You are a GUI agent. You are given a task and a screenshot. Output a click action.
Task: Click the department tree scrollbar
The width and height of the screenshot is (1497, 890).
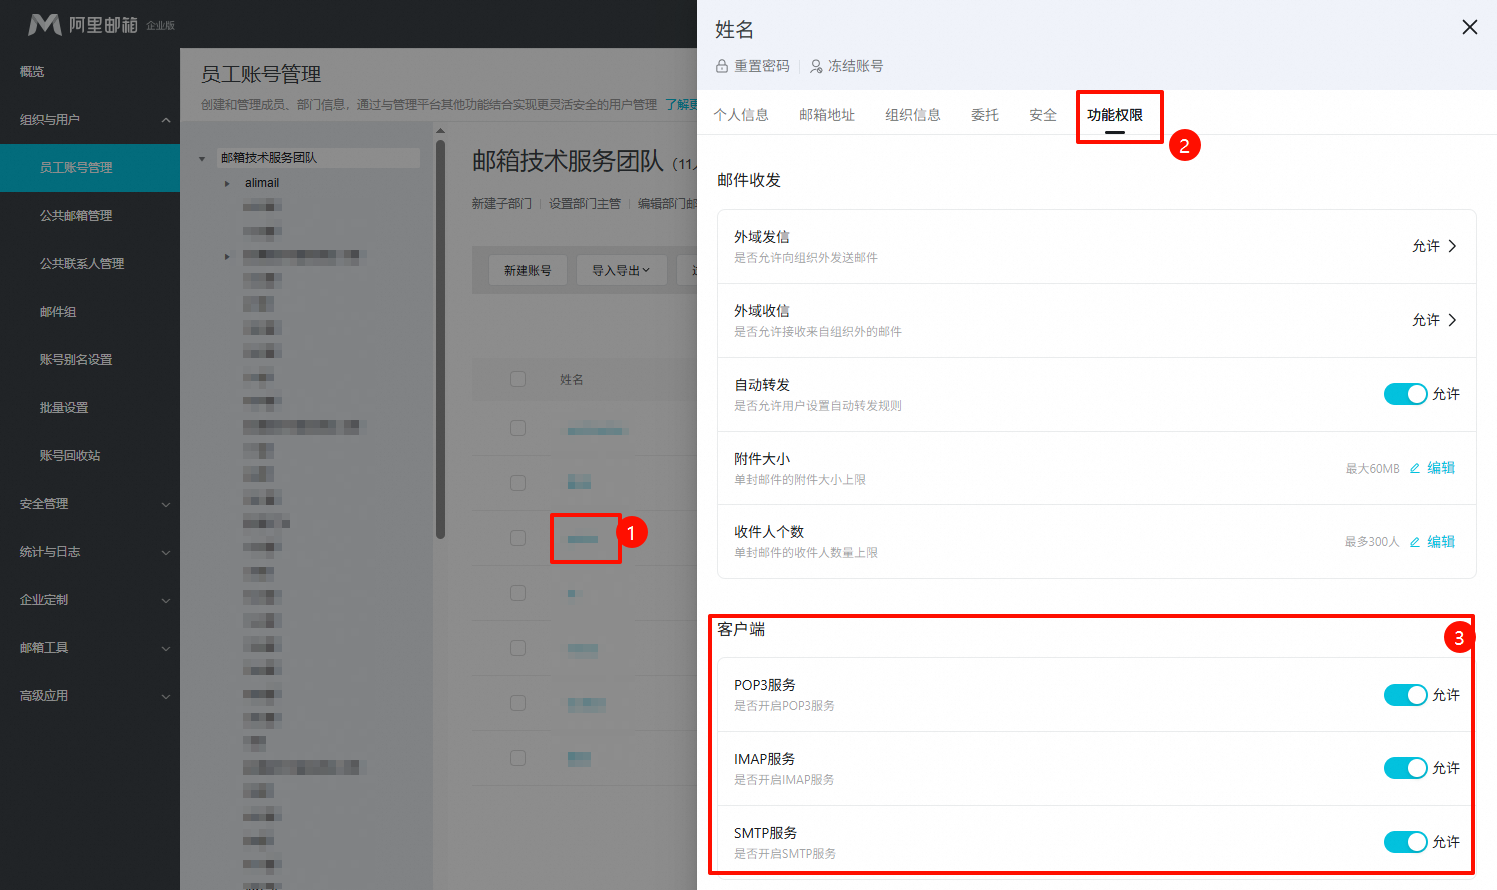pos(440,338)
